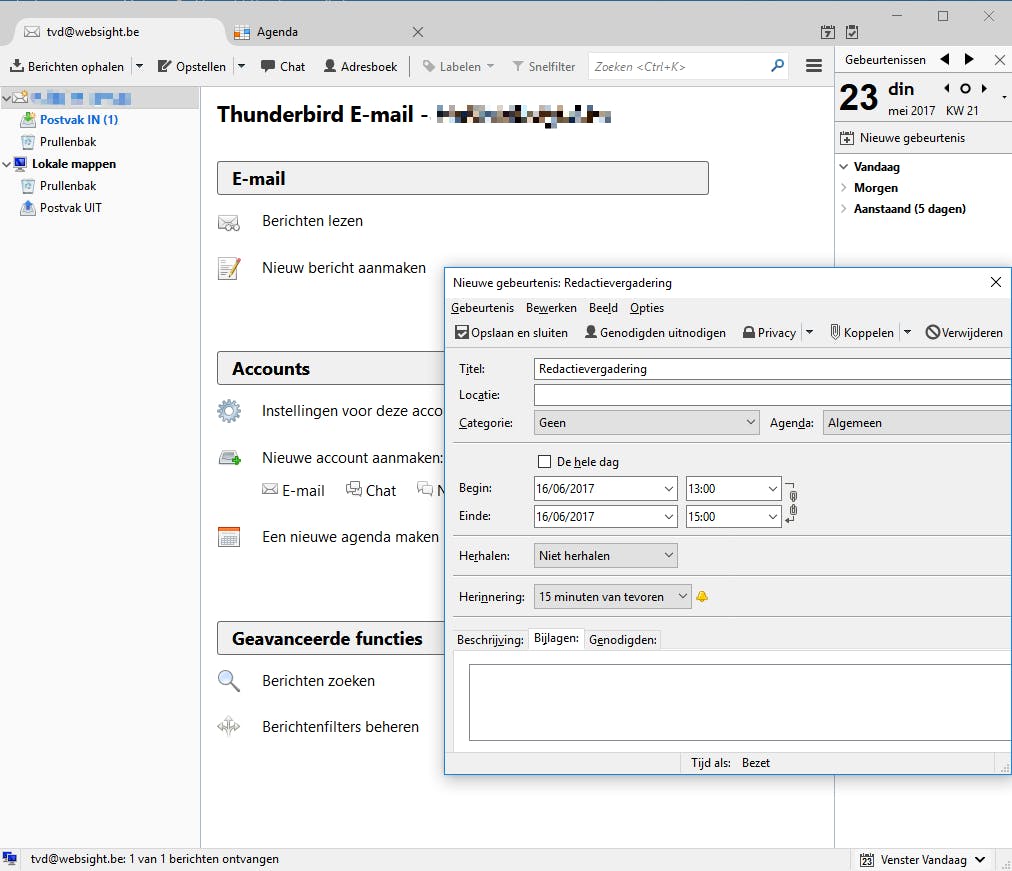Click Chat under Nieuwe account aanmaken
Screen dimensions: 1012x871
click(x=371, y=490)
